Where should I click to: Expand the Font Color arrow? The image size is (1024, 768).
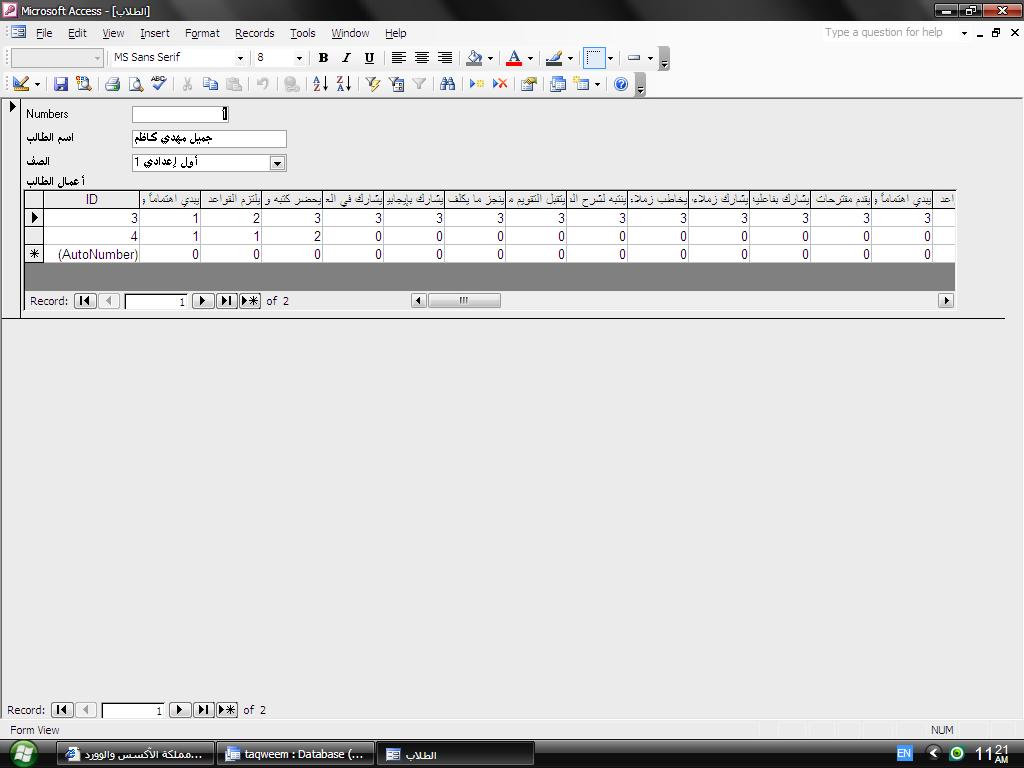pos(530,57)
